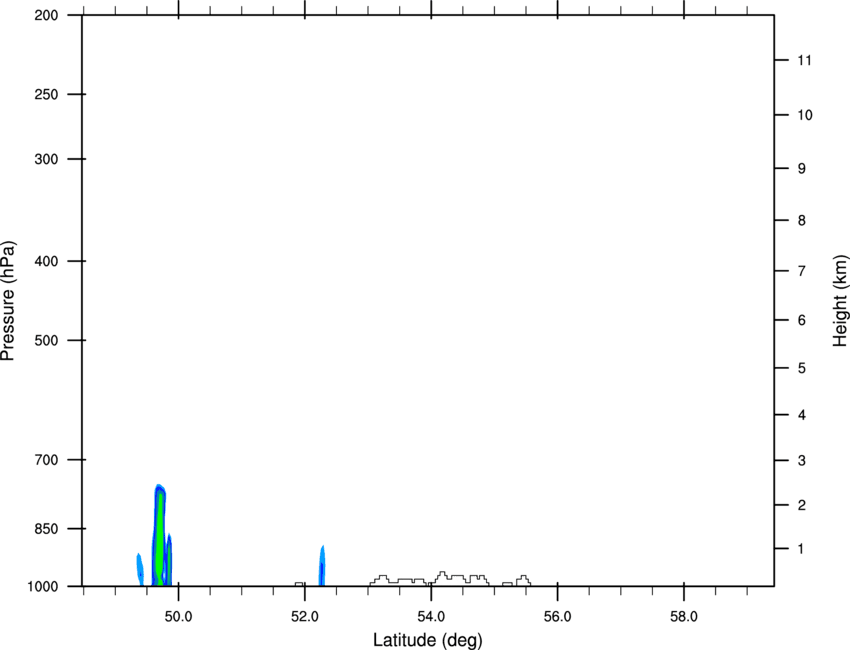
Task: Click pressure tick label 250
Action: point(46,94)
